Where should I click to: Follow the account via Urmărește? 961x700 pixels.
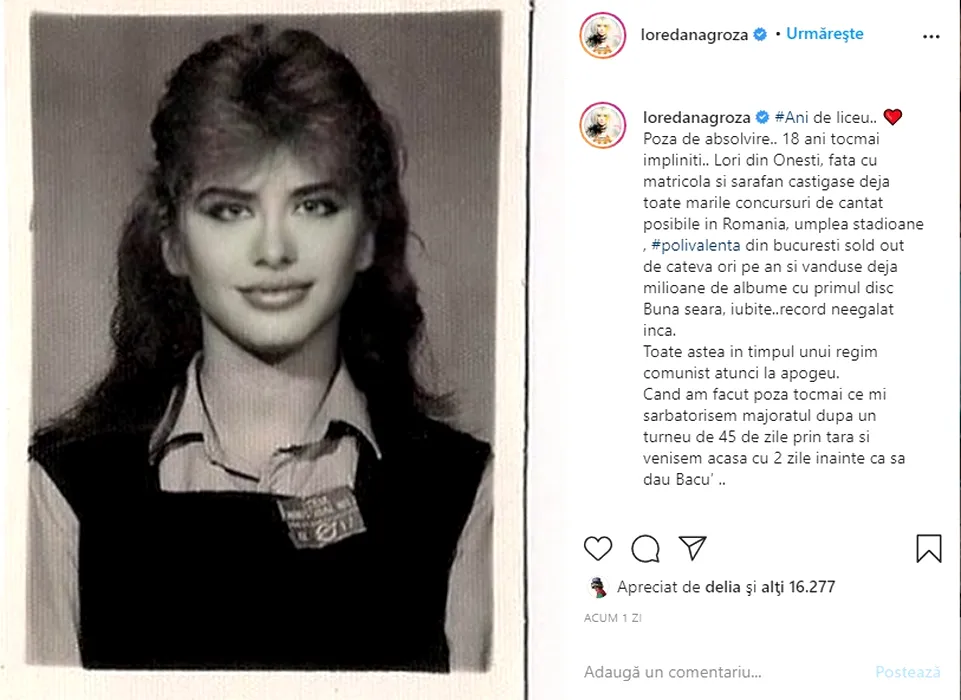point(824,34)
